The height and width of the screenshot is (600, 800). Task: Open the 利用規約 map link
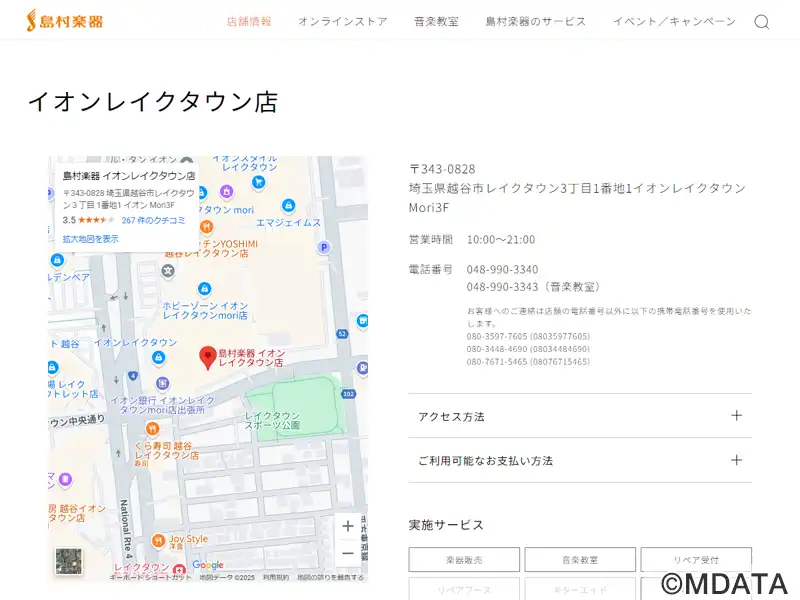[276, 578]
